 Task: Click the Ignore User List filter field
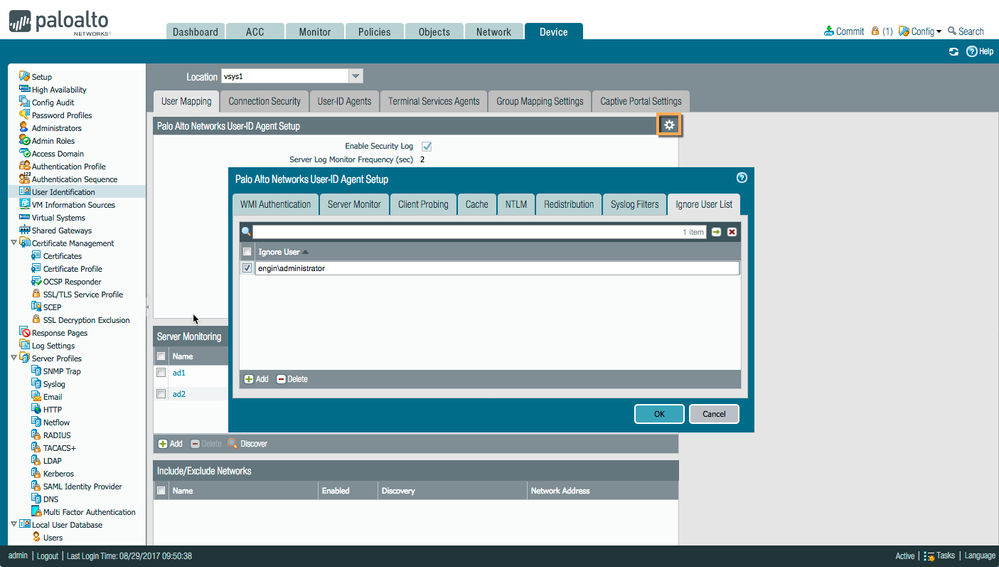[479, 232]
